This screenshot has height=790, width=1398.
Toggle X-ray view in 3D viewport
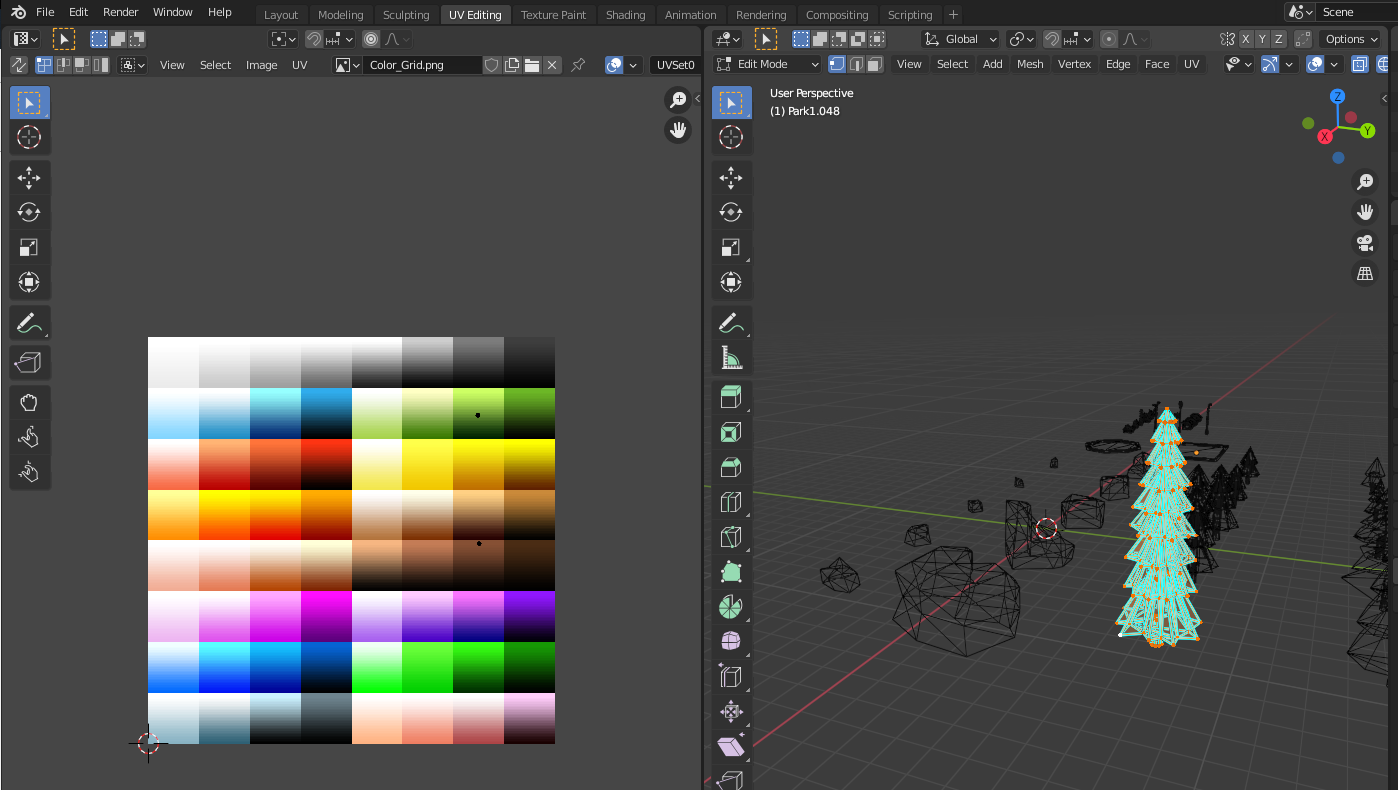pyautogui.click(x=1360, y=64)
